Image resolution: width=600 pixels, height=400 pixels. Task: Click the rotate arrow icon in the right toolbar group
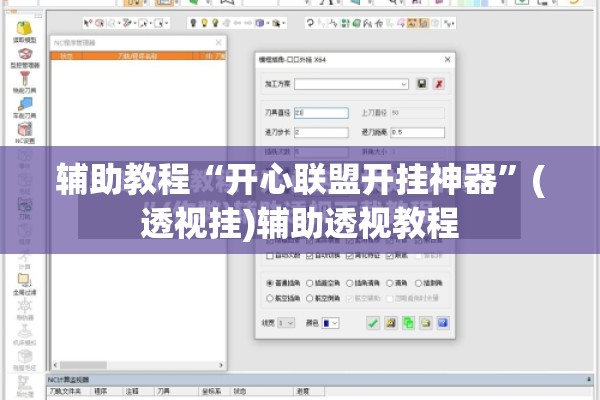tap(310, 23)
